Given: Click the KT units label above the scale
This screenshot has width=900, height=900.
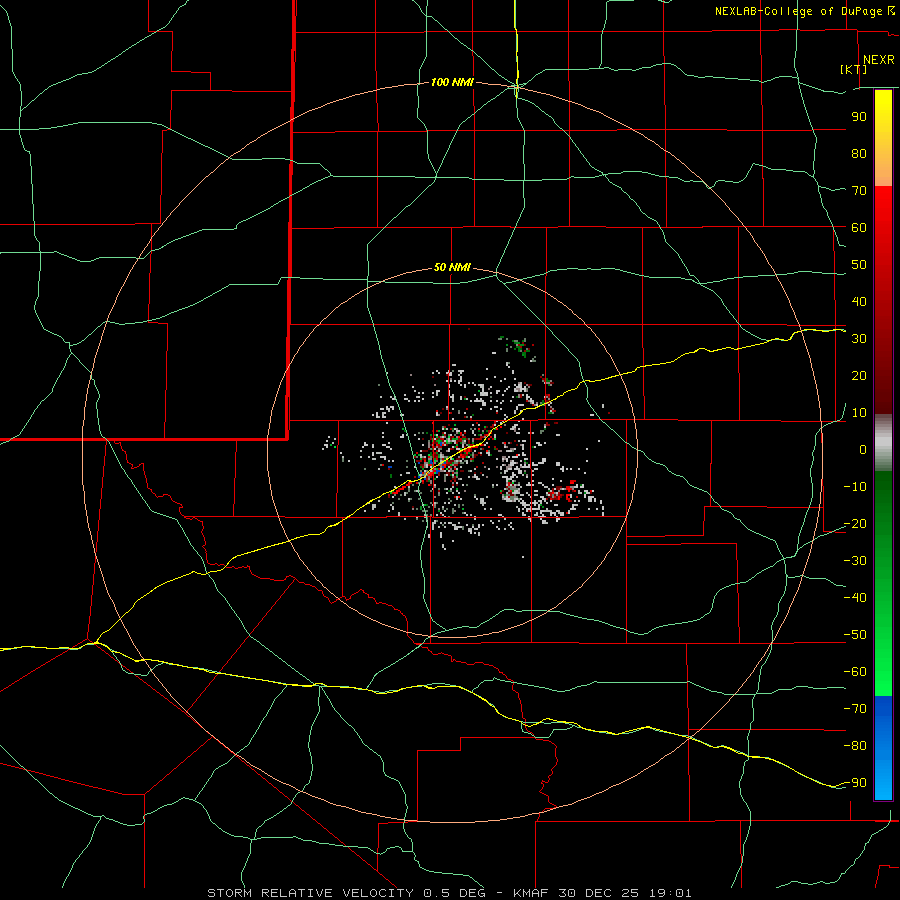Looking at the screenshot, I should click(854, 69).
